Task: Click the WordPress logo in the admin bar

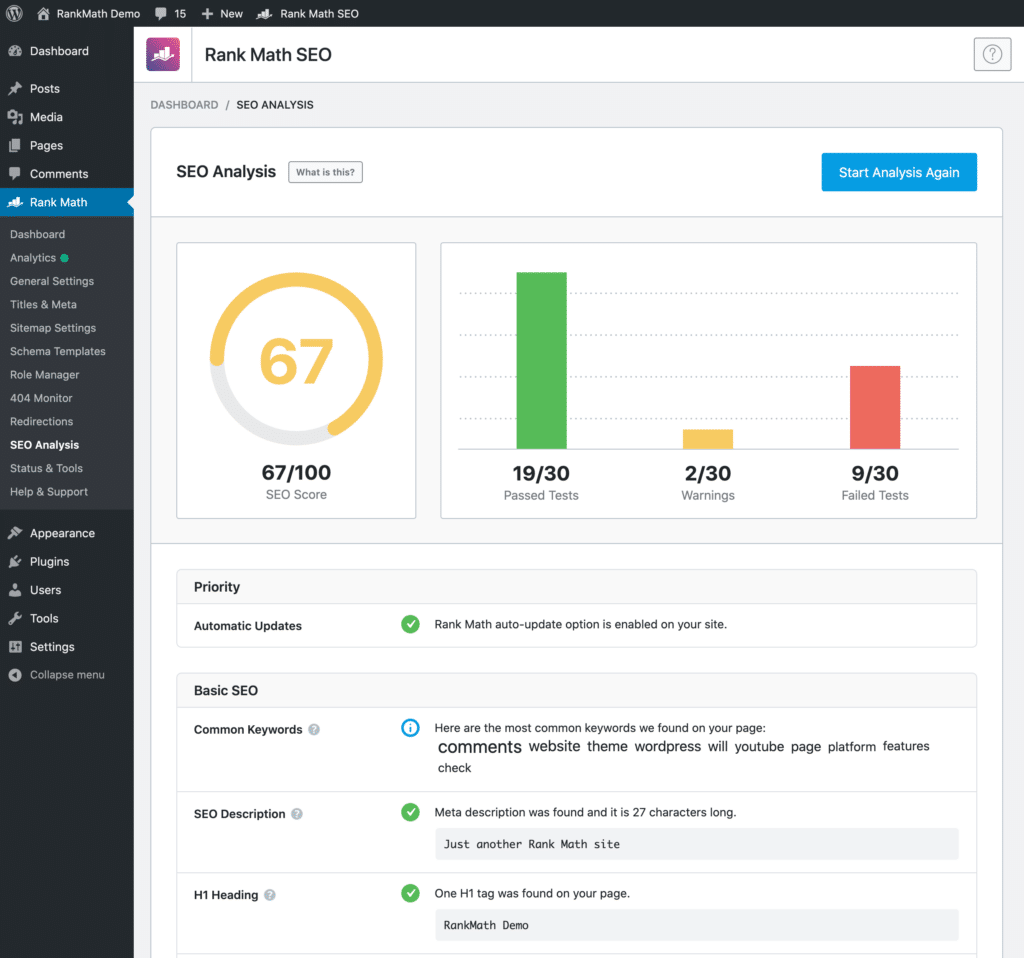Action: [x=16, y=13]
